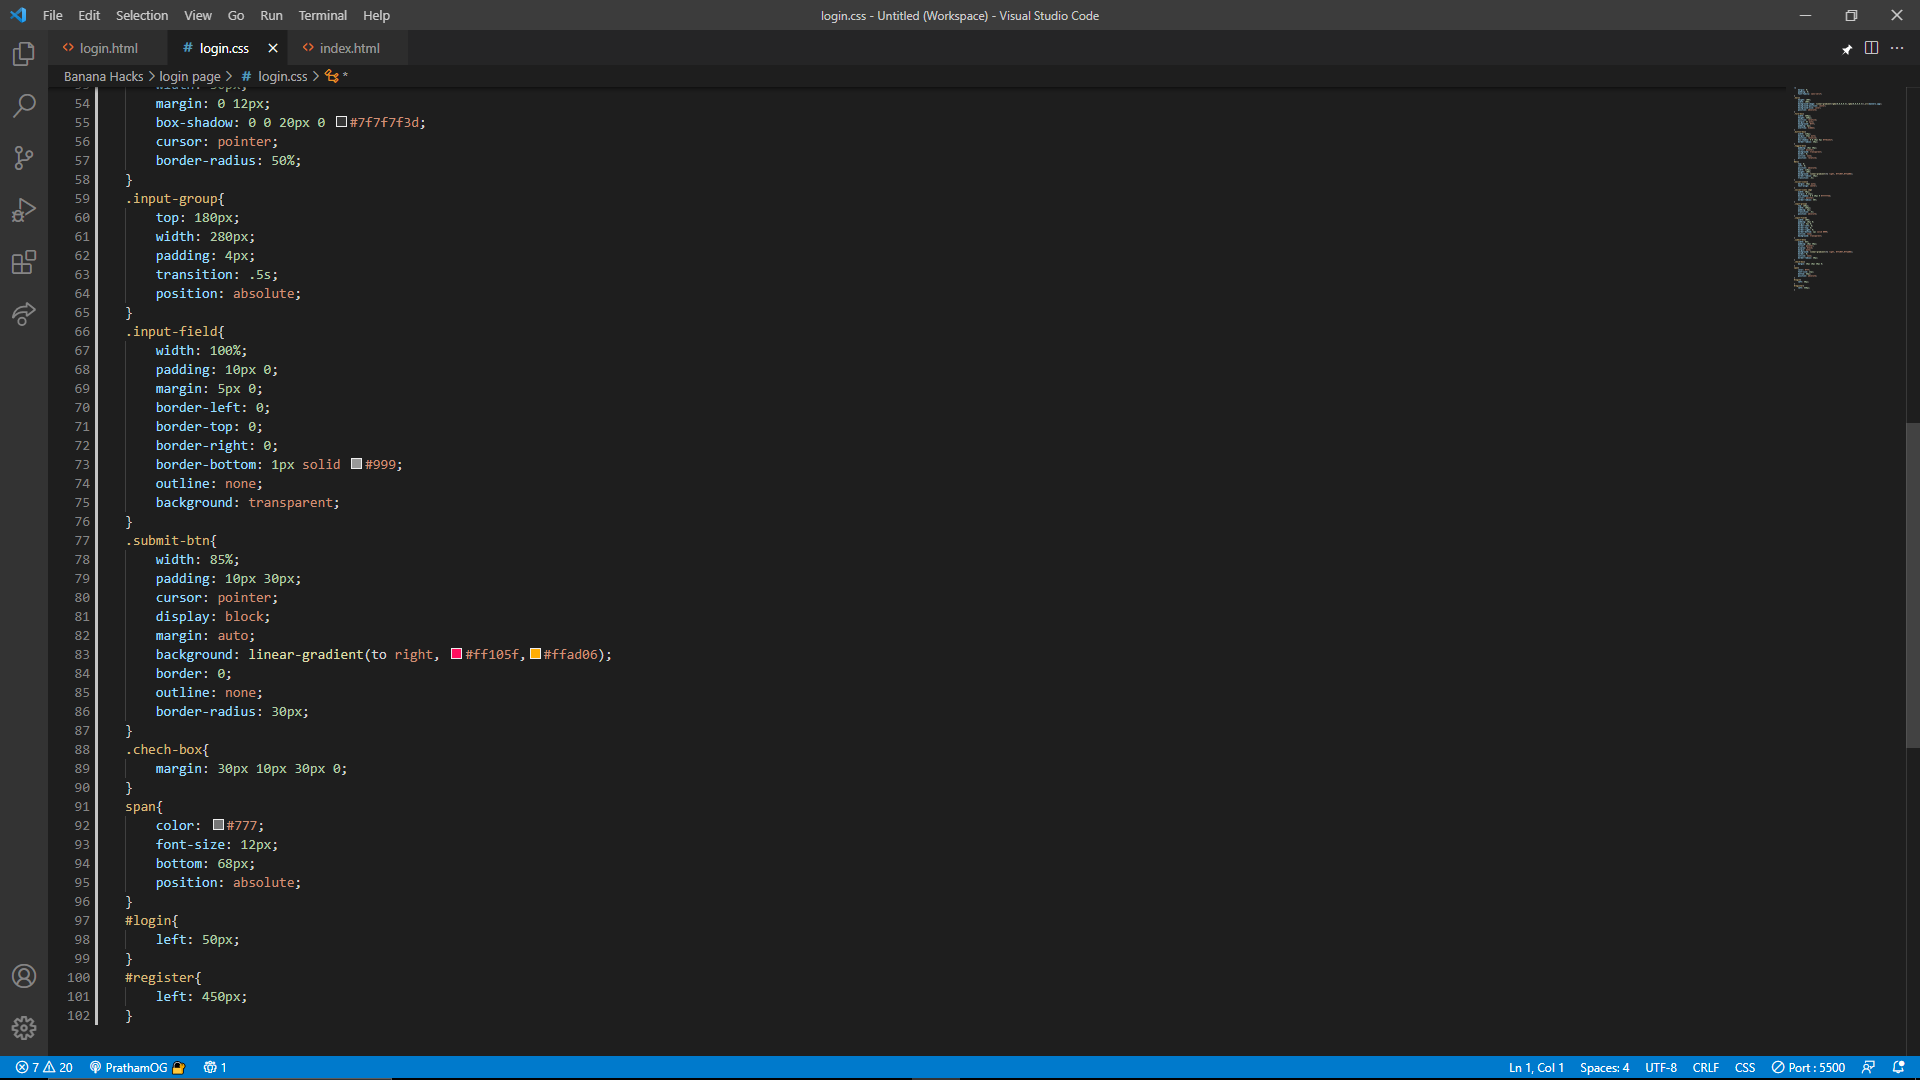Screen dimensions: 1920x1080
Task: Open the Source Control view
Action: [x=24, y=158]
